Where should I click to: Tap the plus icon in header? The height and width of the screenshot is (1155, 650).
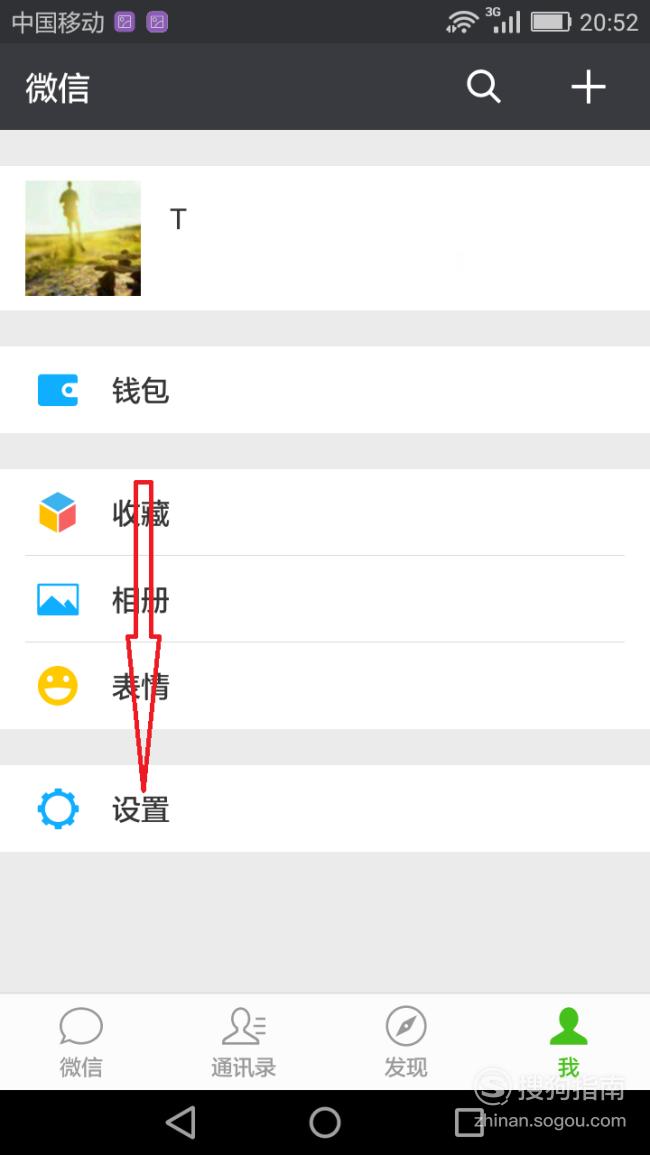(x=588, y=87)
